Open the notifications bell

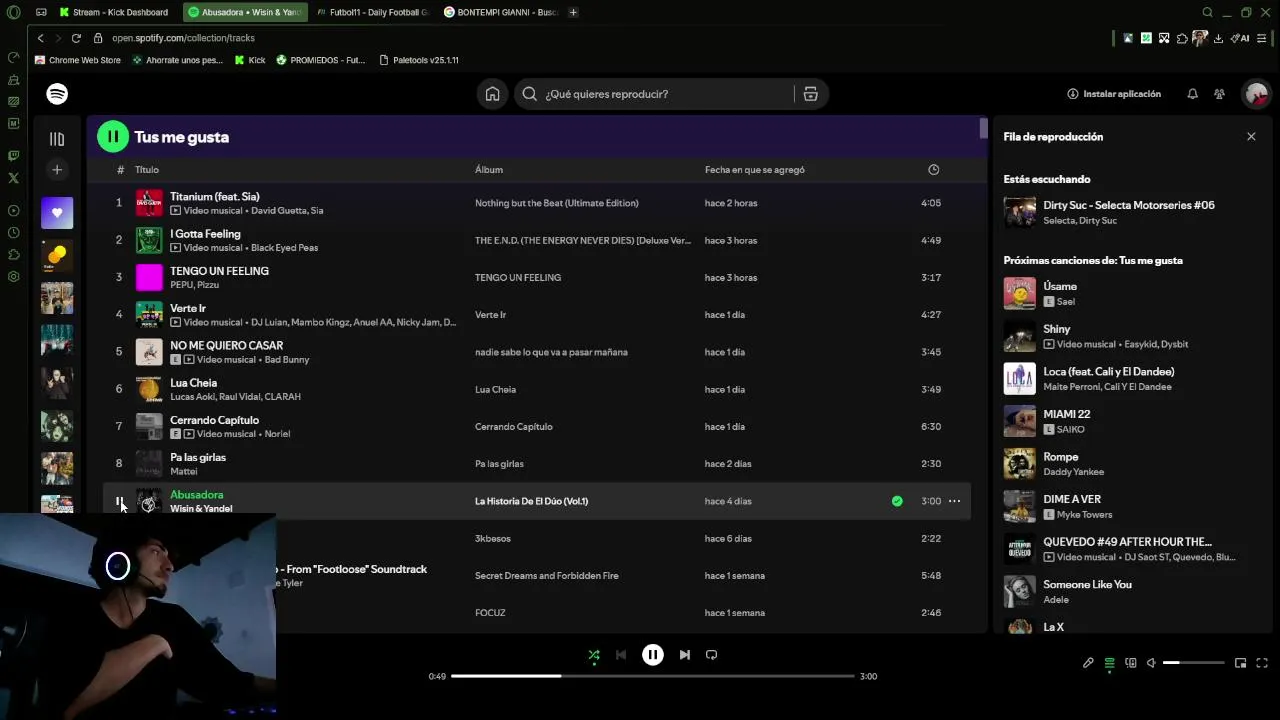coord(1192,94)
